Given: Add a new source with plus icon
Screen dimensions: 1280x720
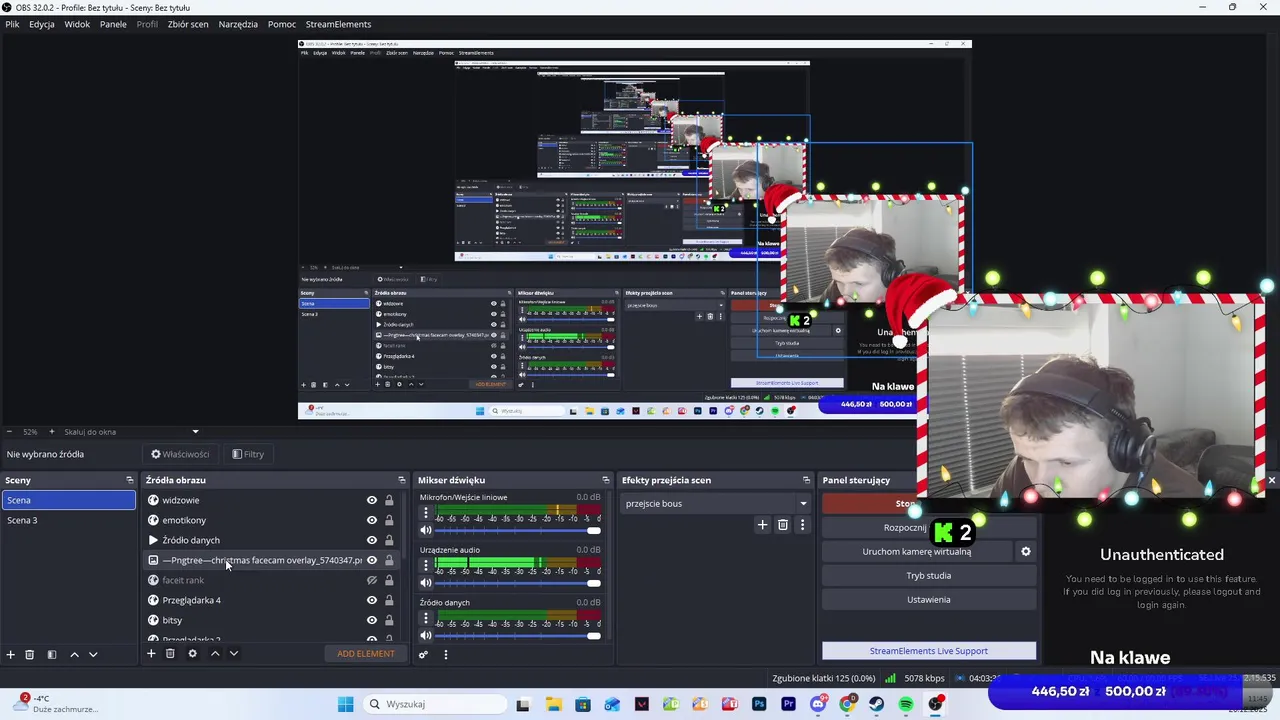Looking at the screenshot, I should coord(151,654).
